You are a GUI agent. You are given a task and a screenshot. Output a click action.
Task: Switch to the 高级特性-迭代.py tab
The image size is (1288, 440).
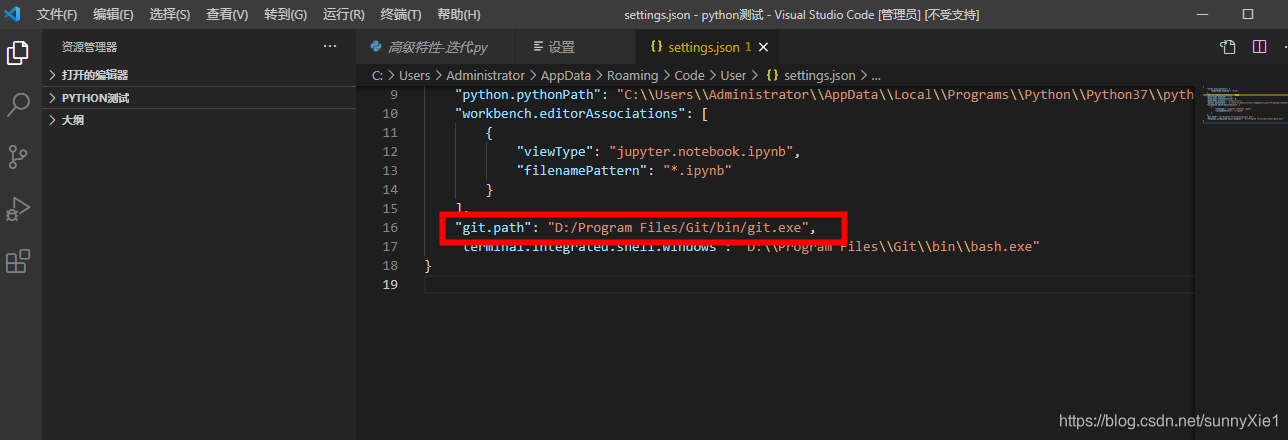tap(437, 47)
